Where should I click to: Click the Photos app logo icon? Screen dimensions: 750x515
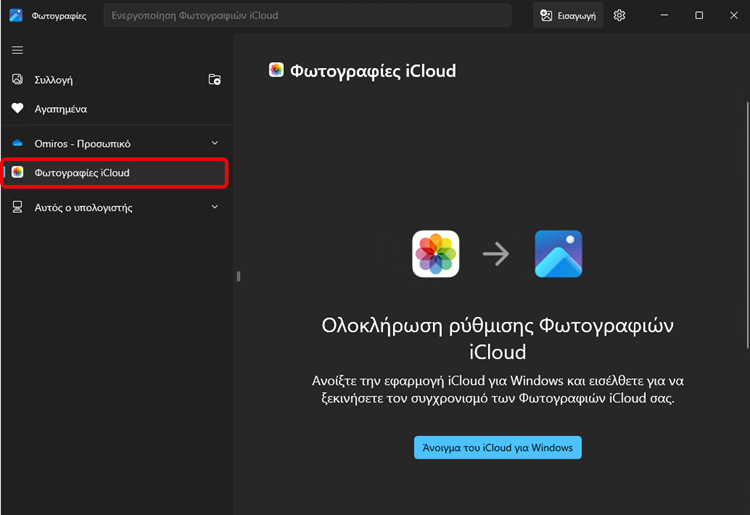(16, 15)
